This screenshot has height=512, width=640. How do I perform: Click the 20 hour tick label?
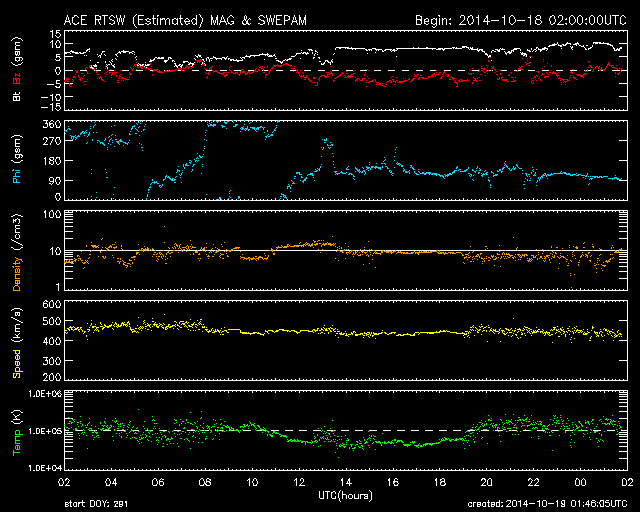pos(487,483)
